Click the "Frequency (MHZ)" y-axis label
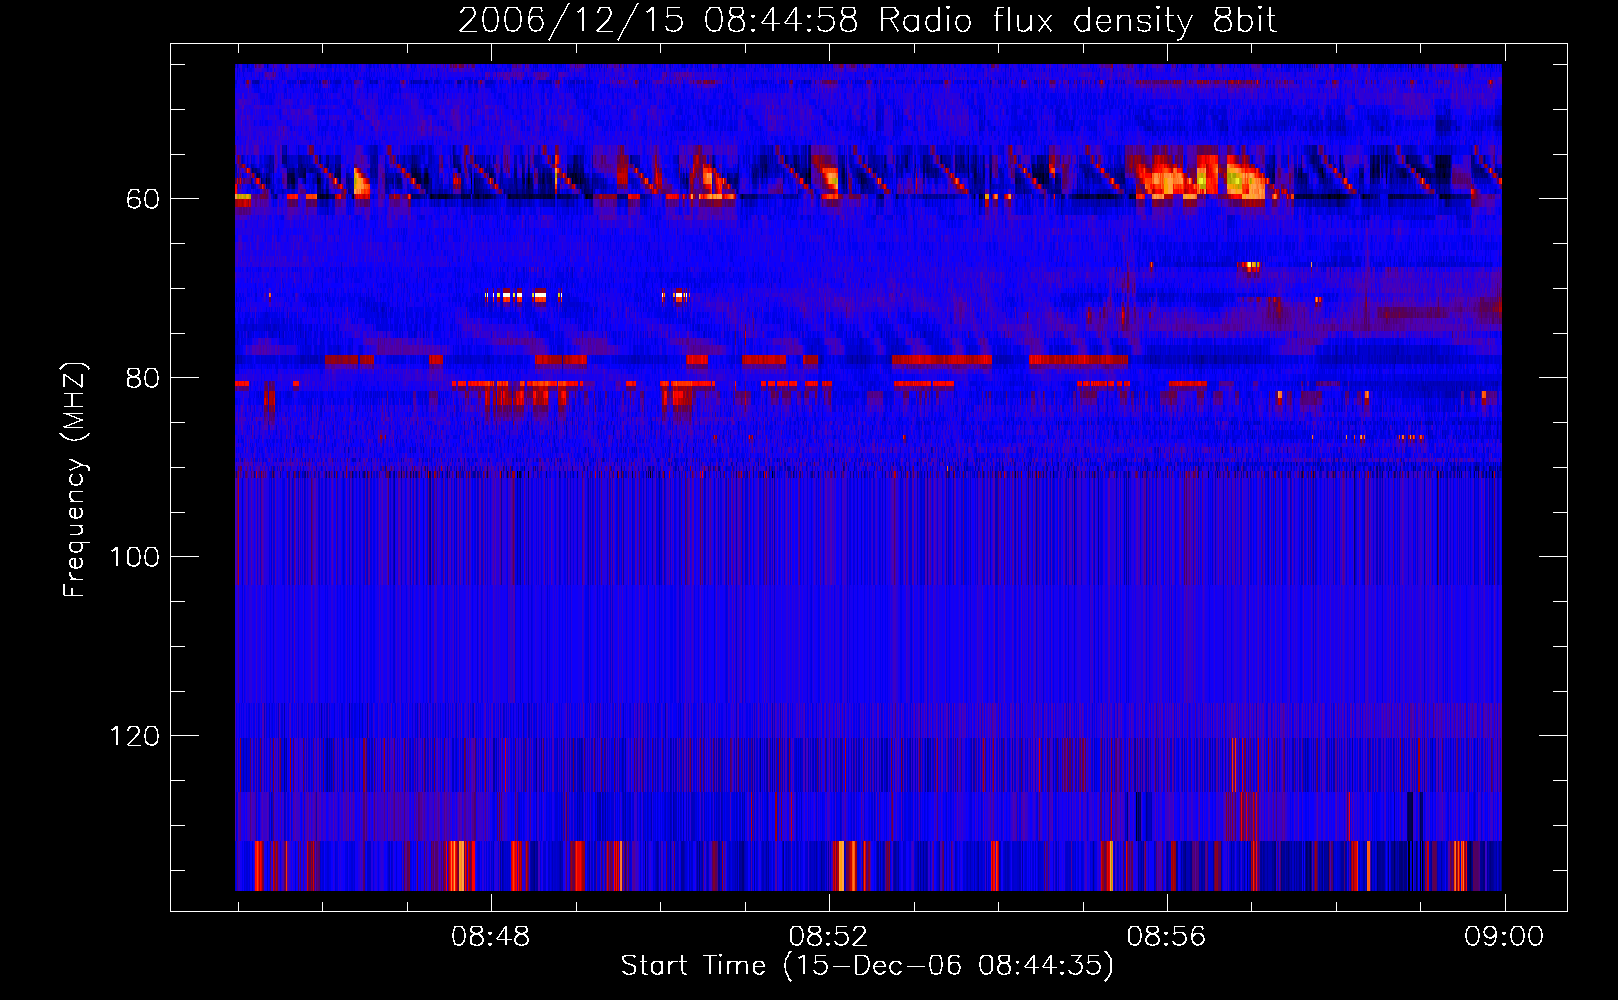Viewport: 1618px width, 1000px height. [x=75, y=480]
